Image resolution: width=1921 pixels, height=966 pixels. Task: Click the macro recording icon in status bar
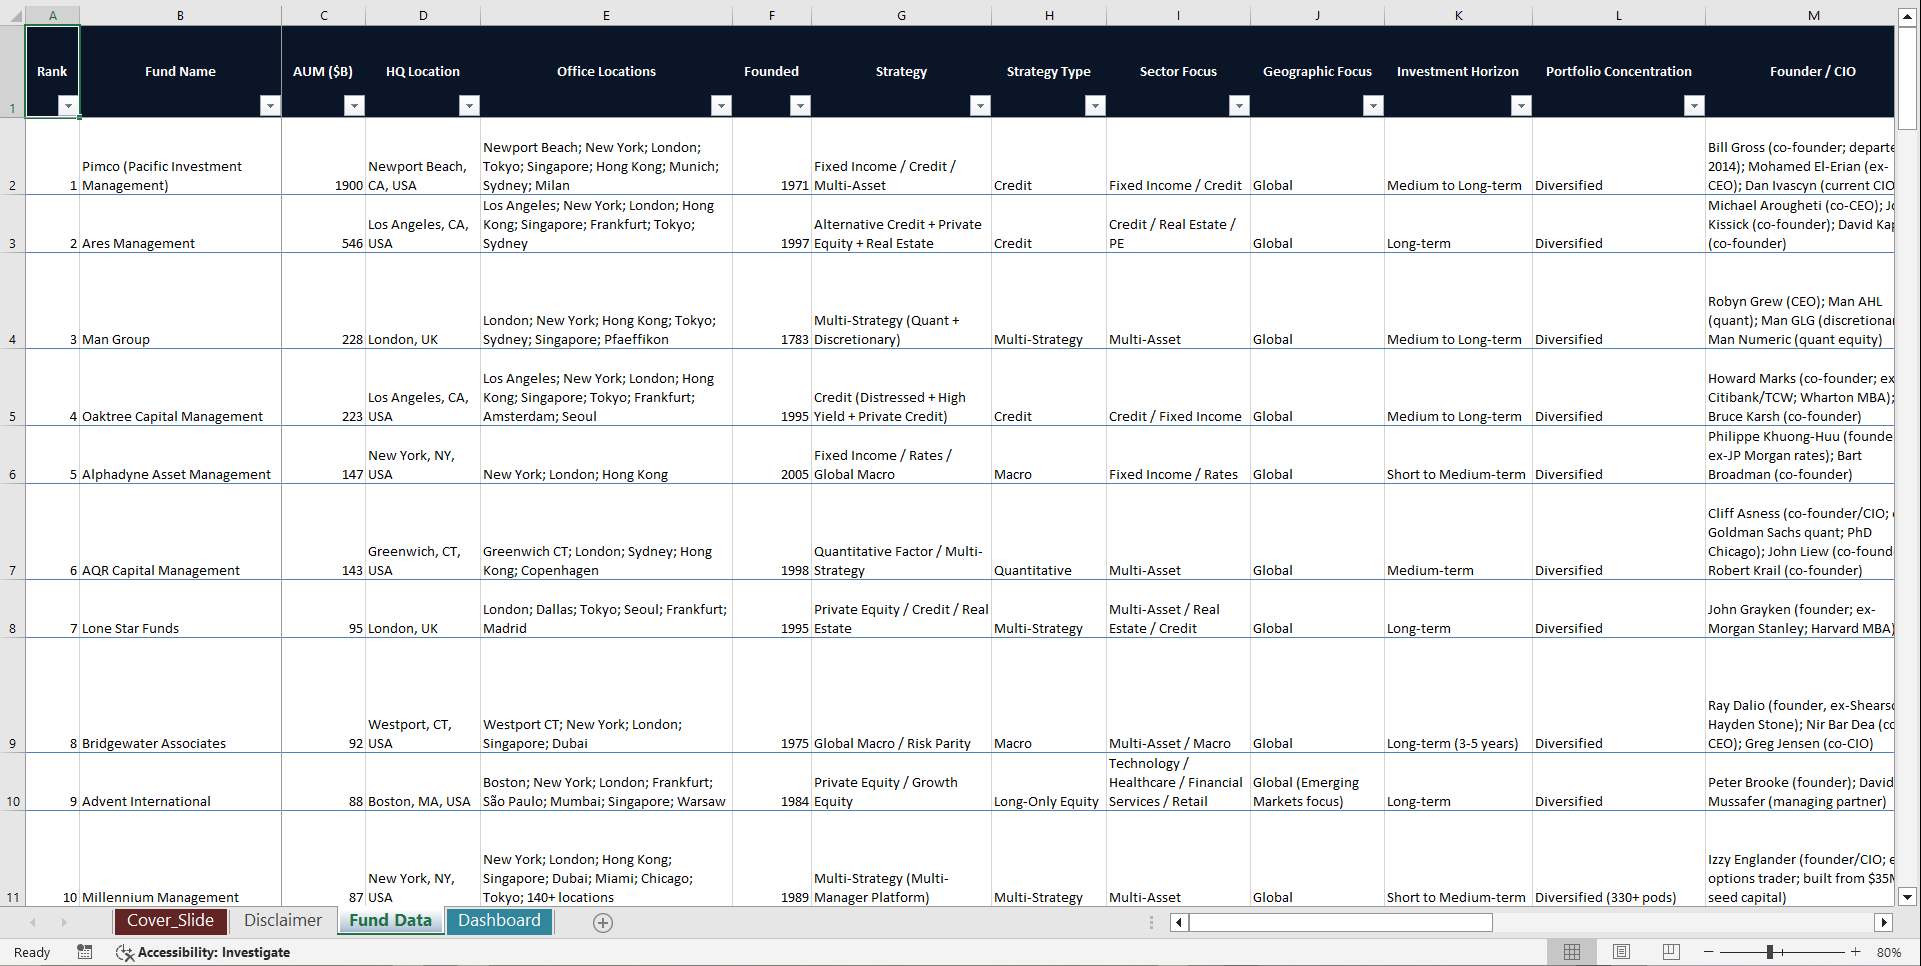[x=85, y=952]
